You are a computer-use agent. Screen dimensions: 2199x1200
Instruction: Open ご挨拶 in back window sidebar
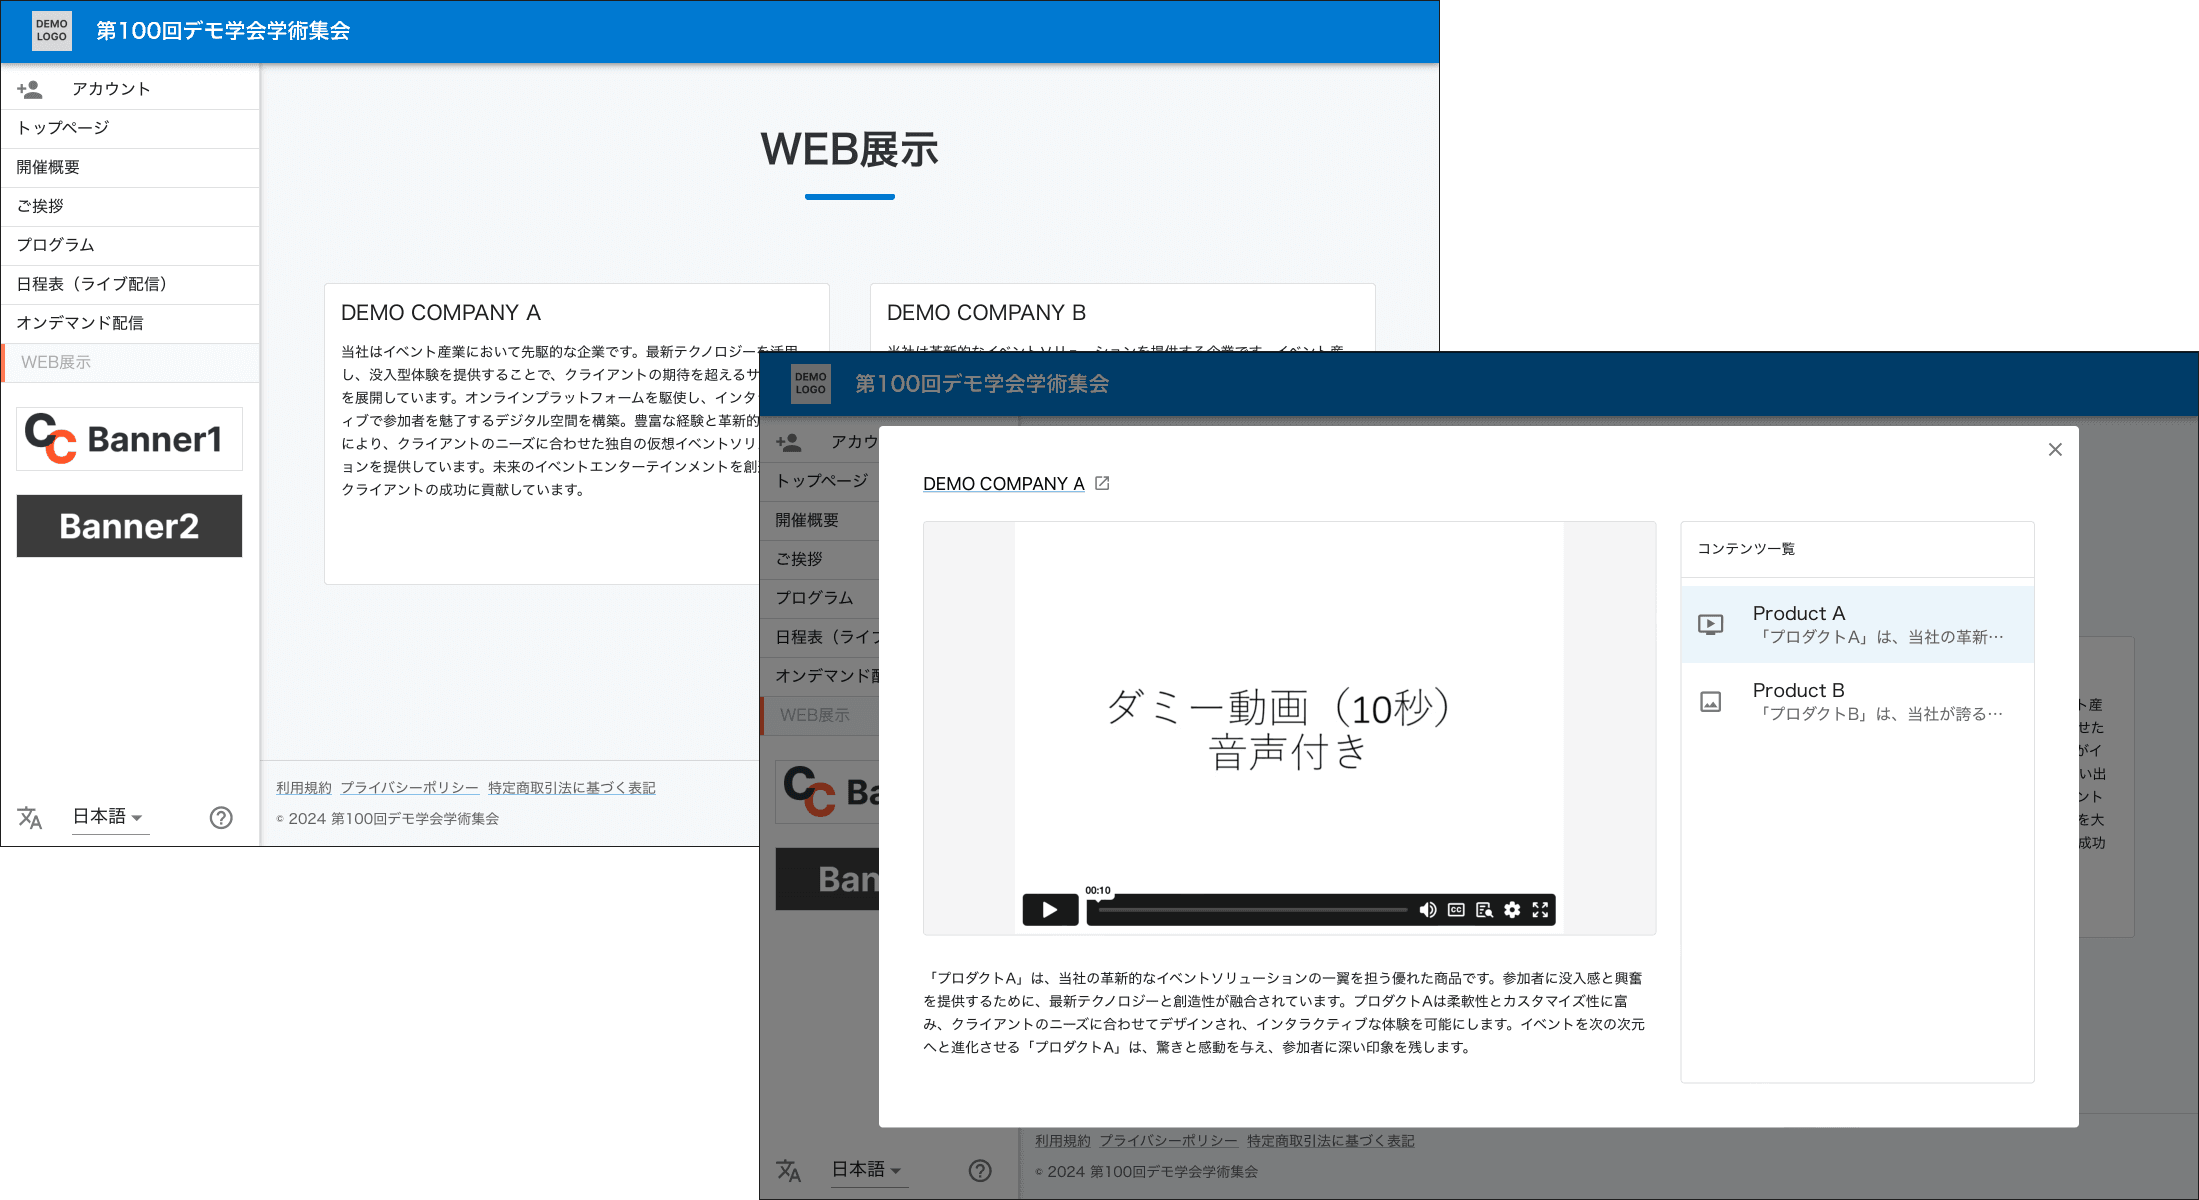pyautogui.click(x=130, y=206)
